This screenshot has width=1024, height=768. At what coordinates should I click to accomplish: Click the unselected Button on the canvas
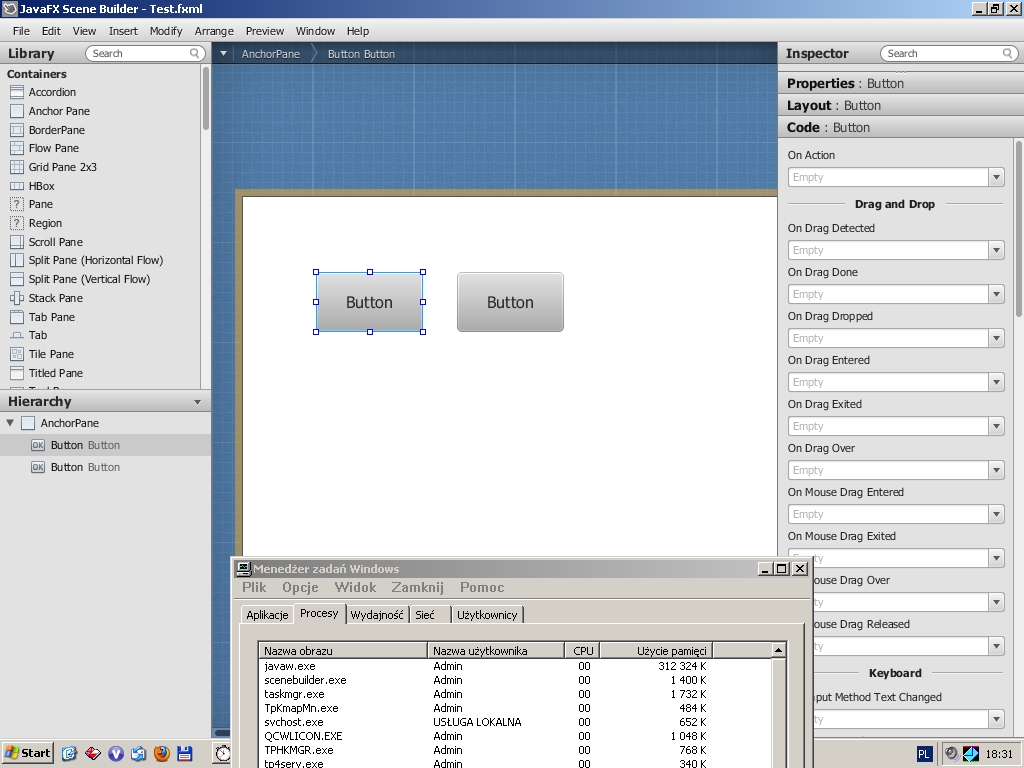[510, 302]
